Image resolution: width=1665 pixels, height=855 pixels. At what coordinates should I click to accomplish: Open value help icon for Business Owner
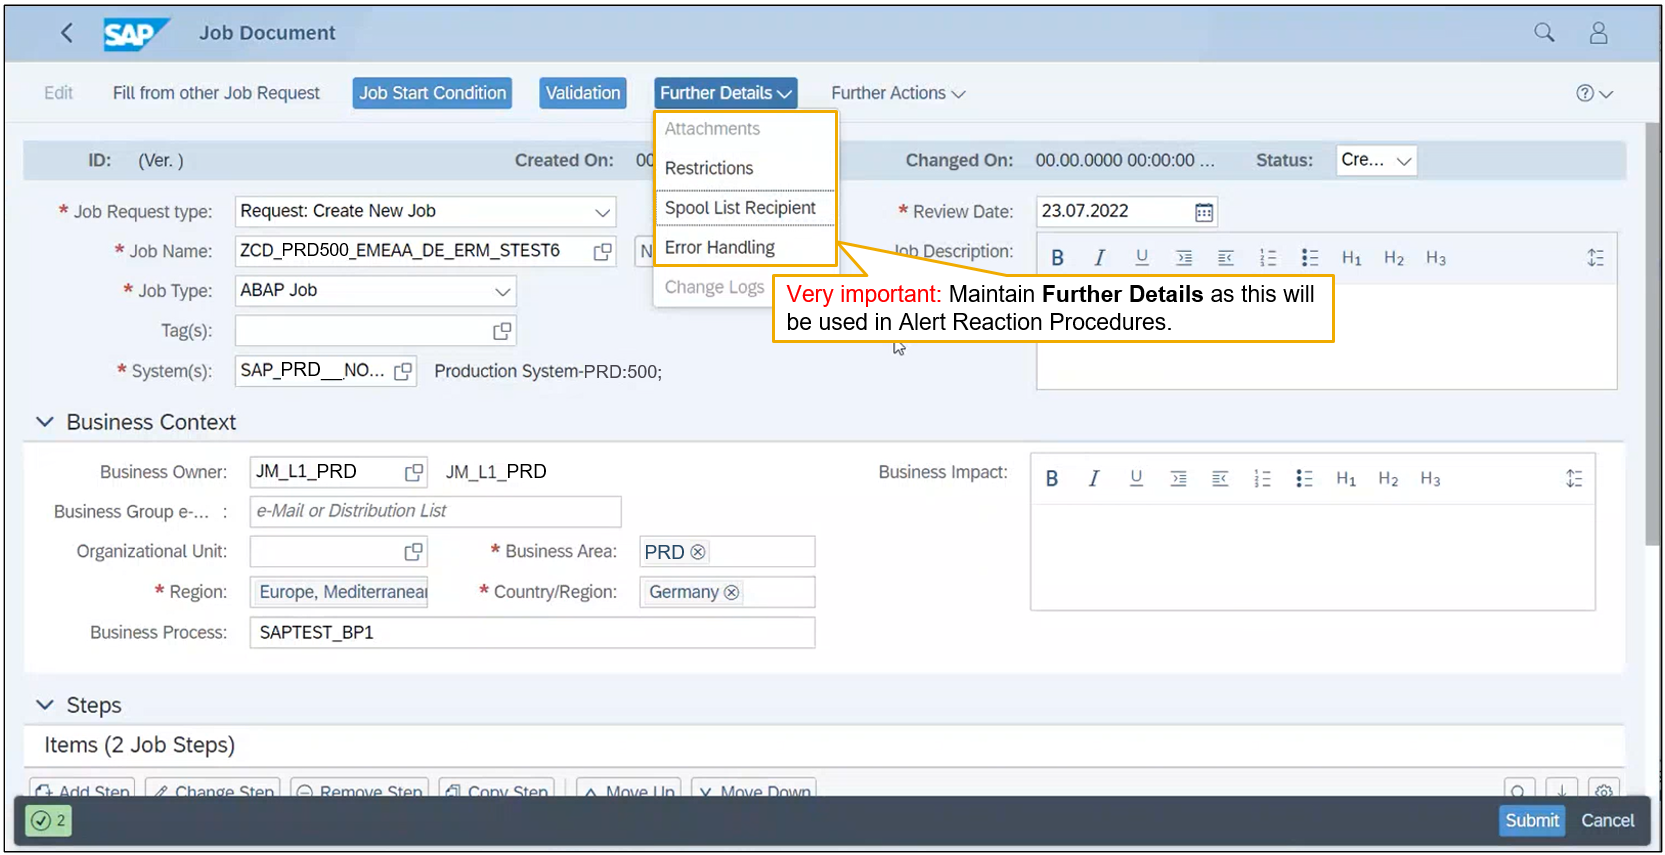413,472
